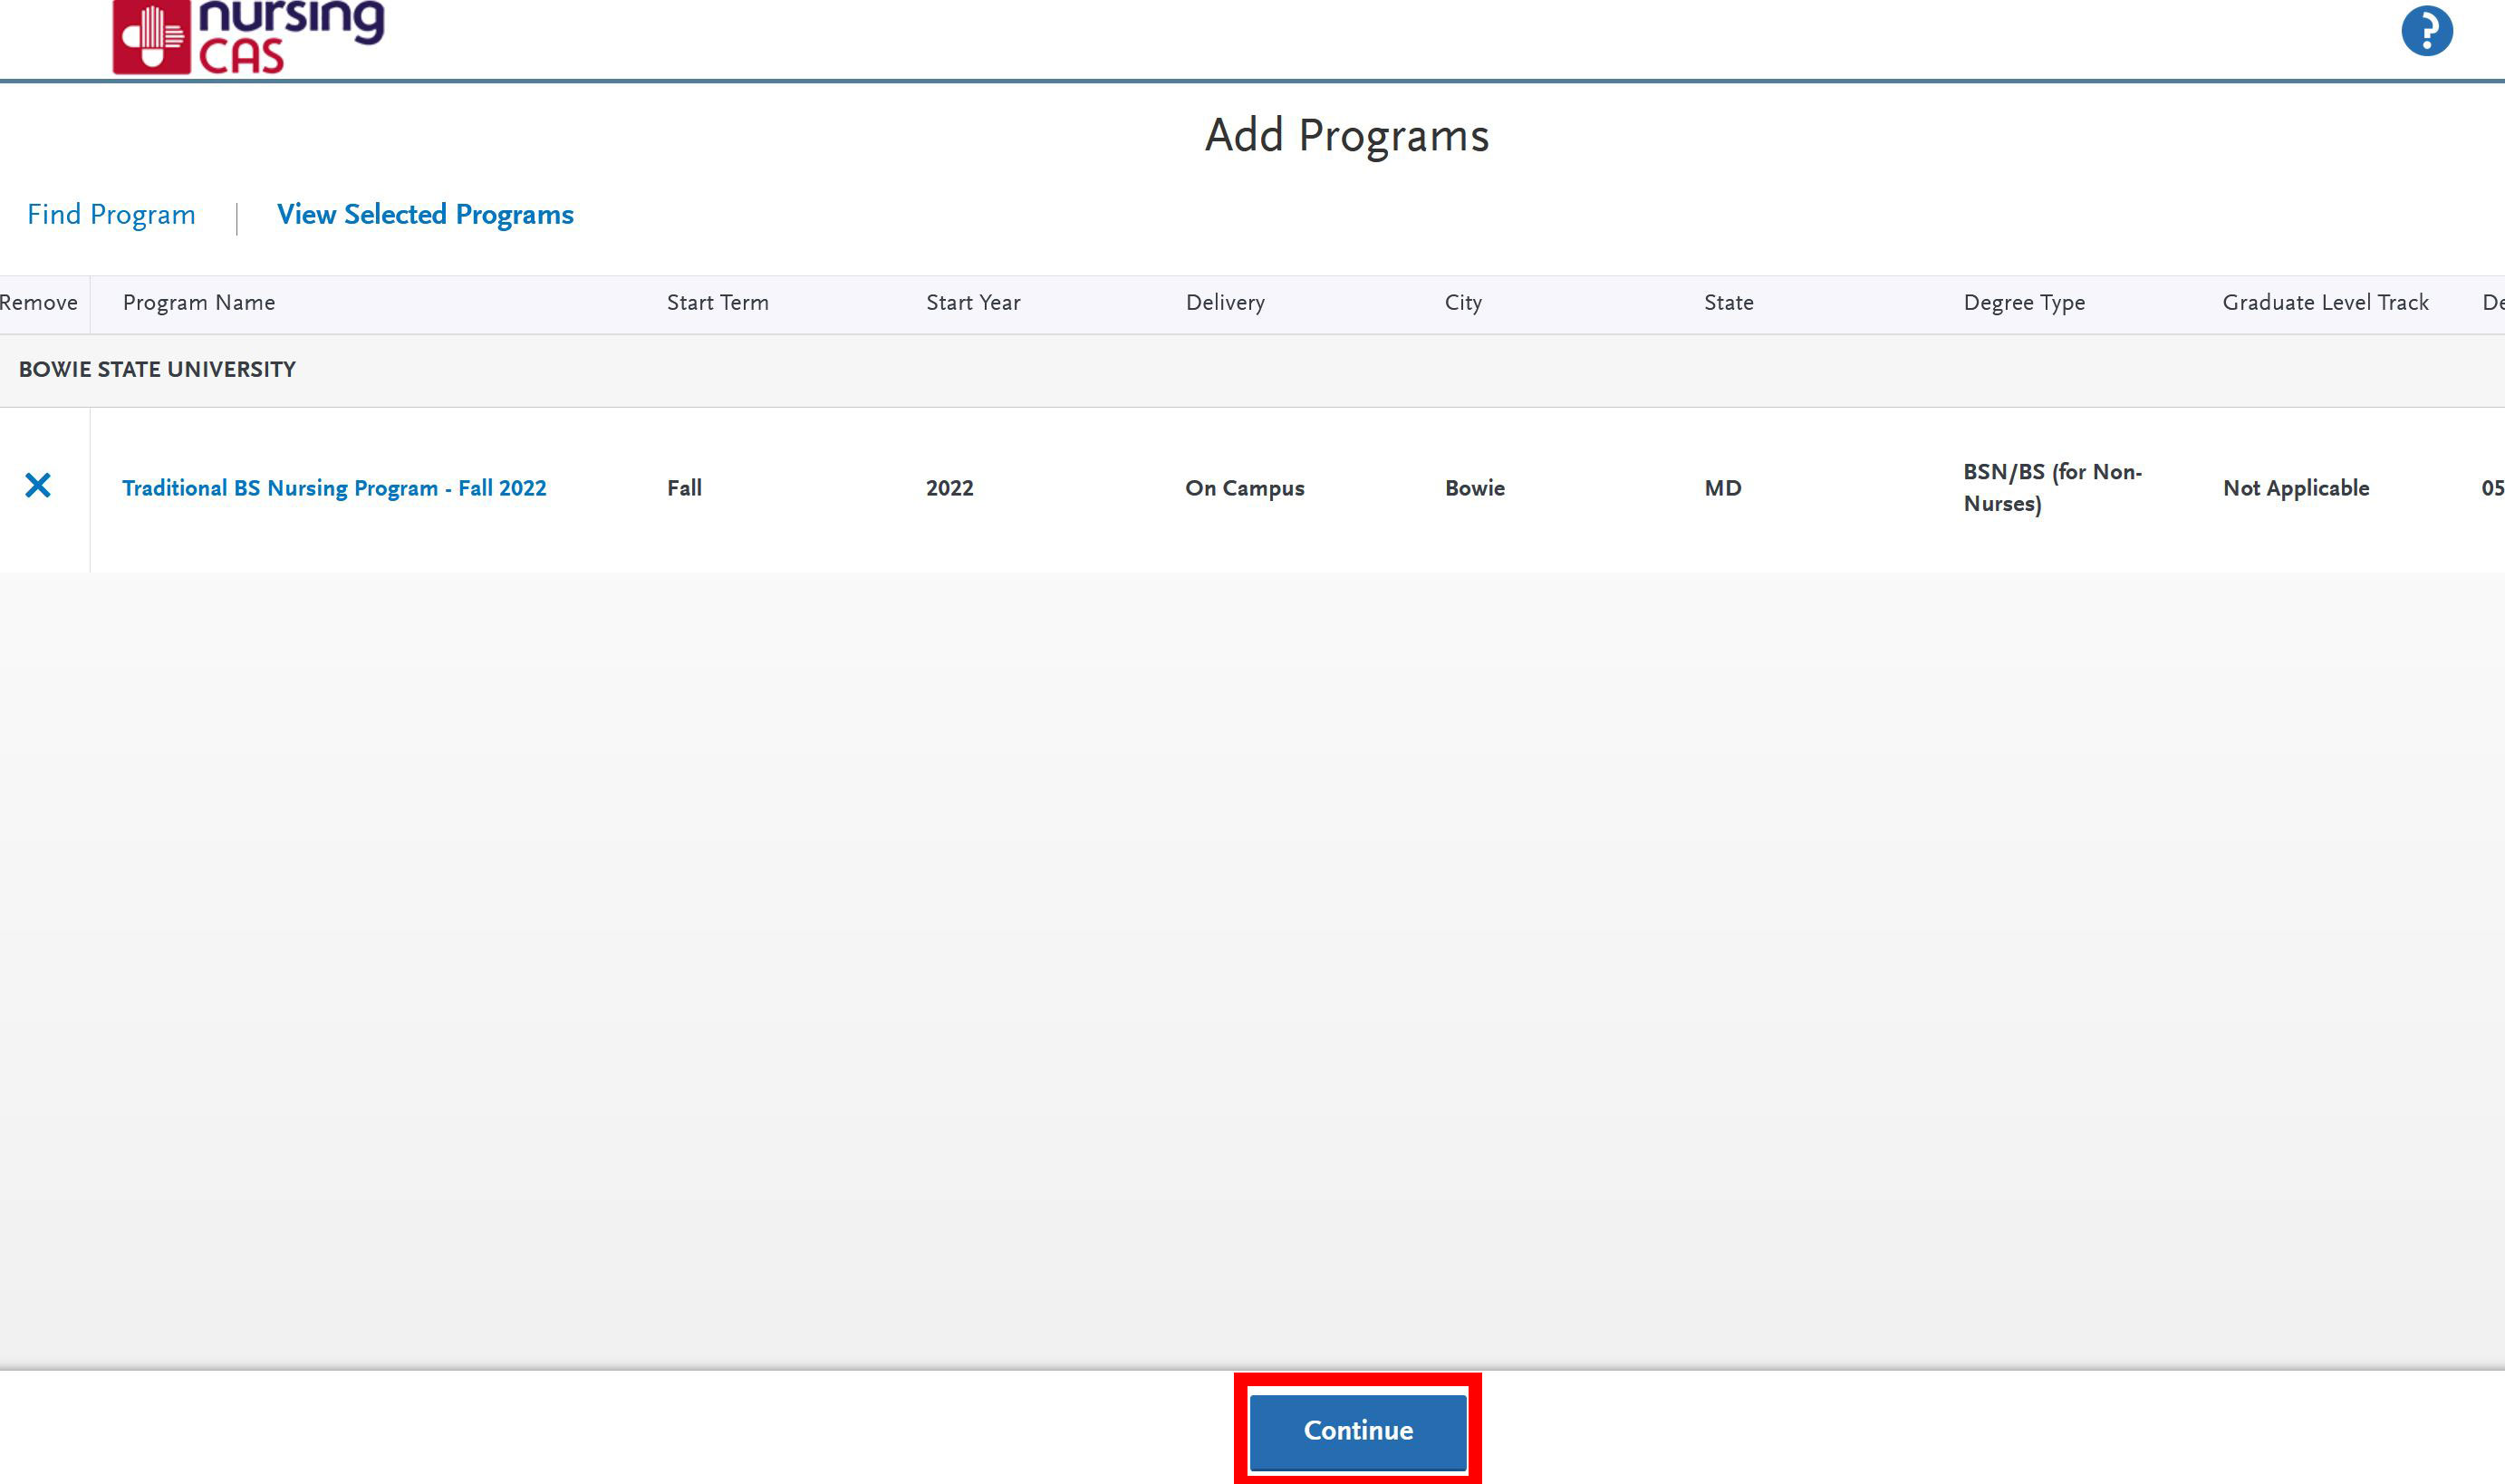
Task: Click the Add Programs page heading
Action: tap(1346, 136)
